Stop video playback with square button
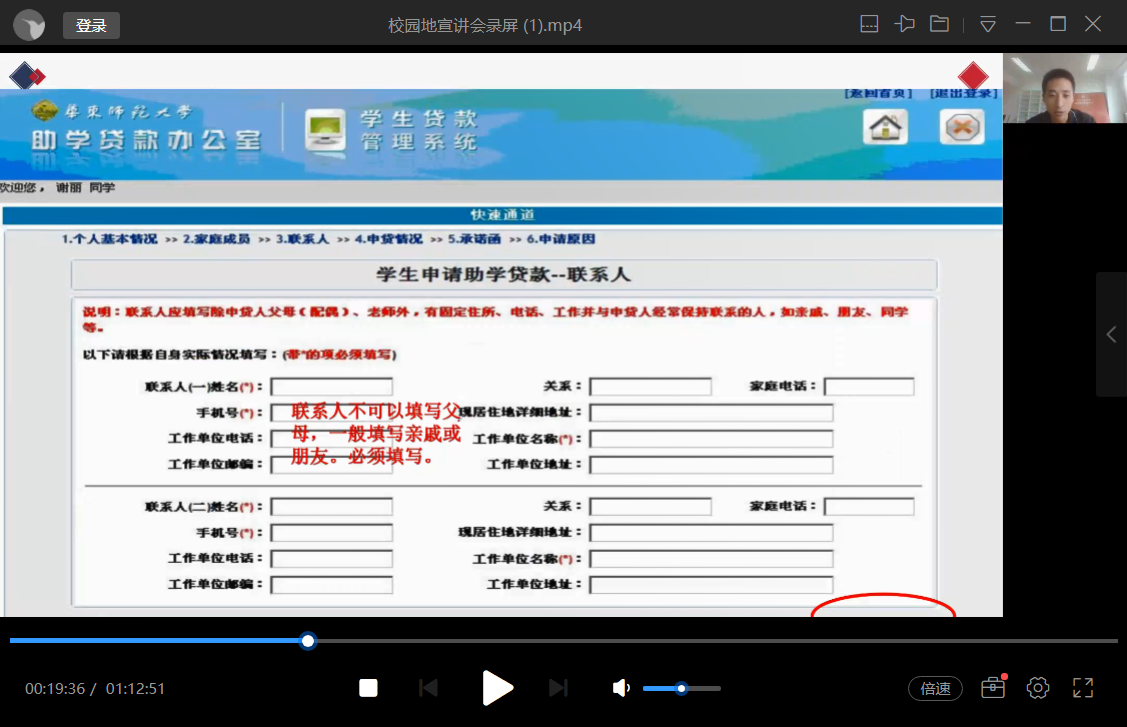Screen dimensions: 1127x727 tap(368, 688)
